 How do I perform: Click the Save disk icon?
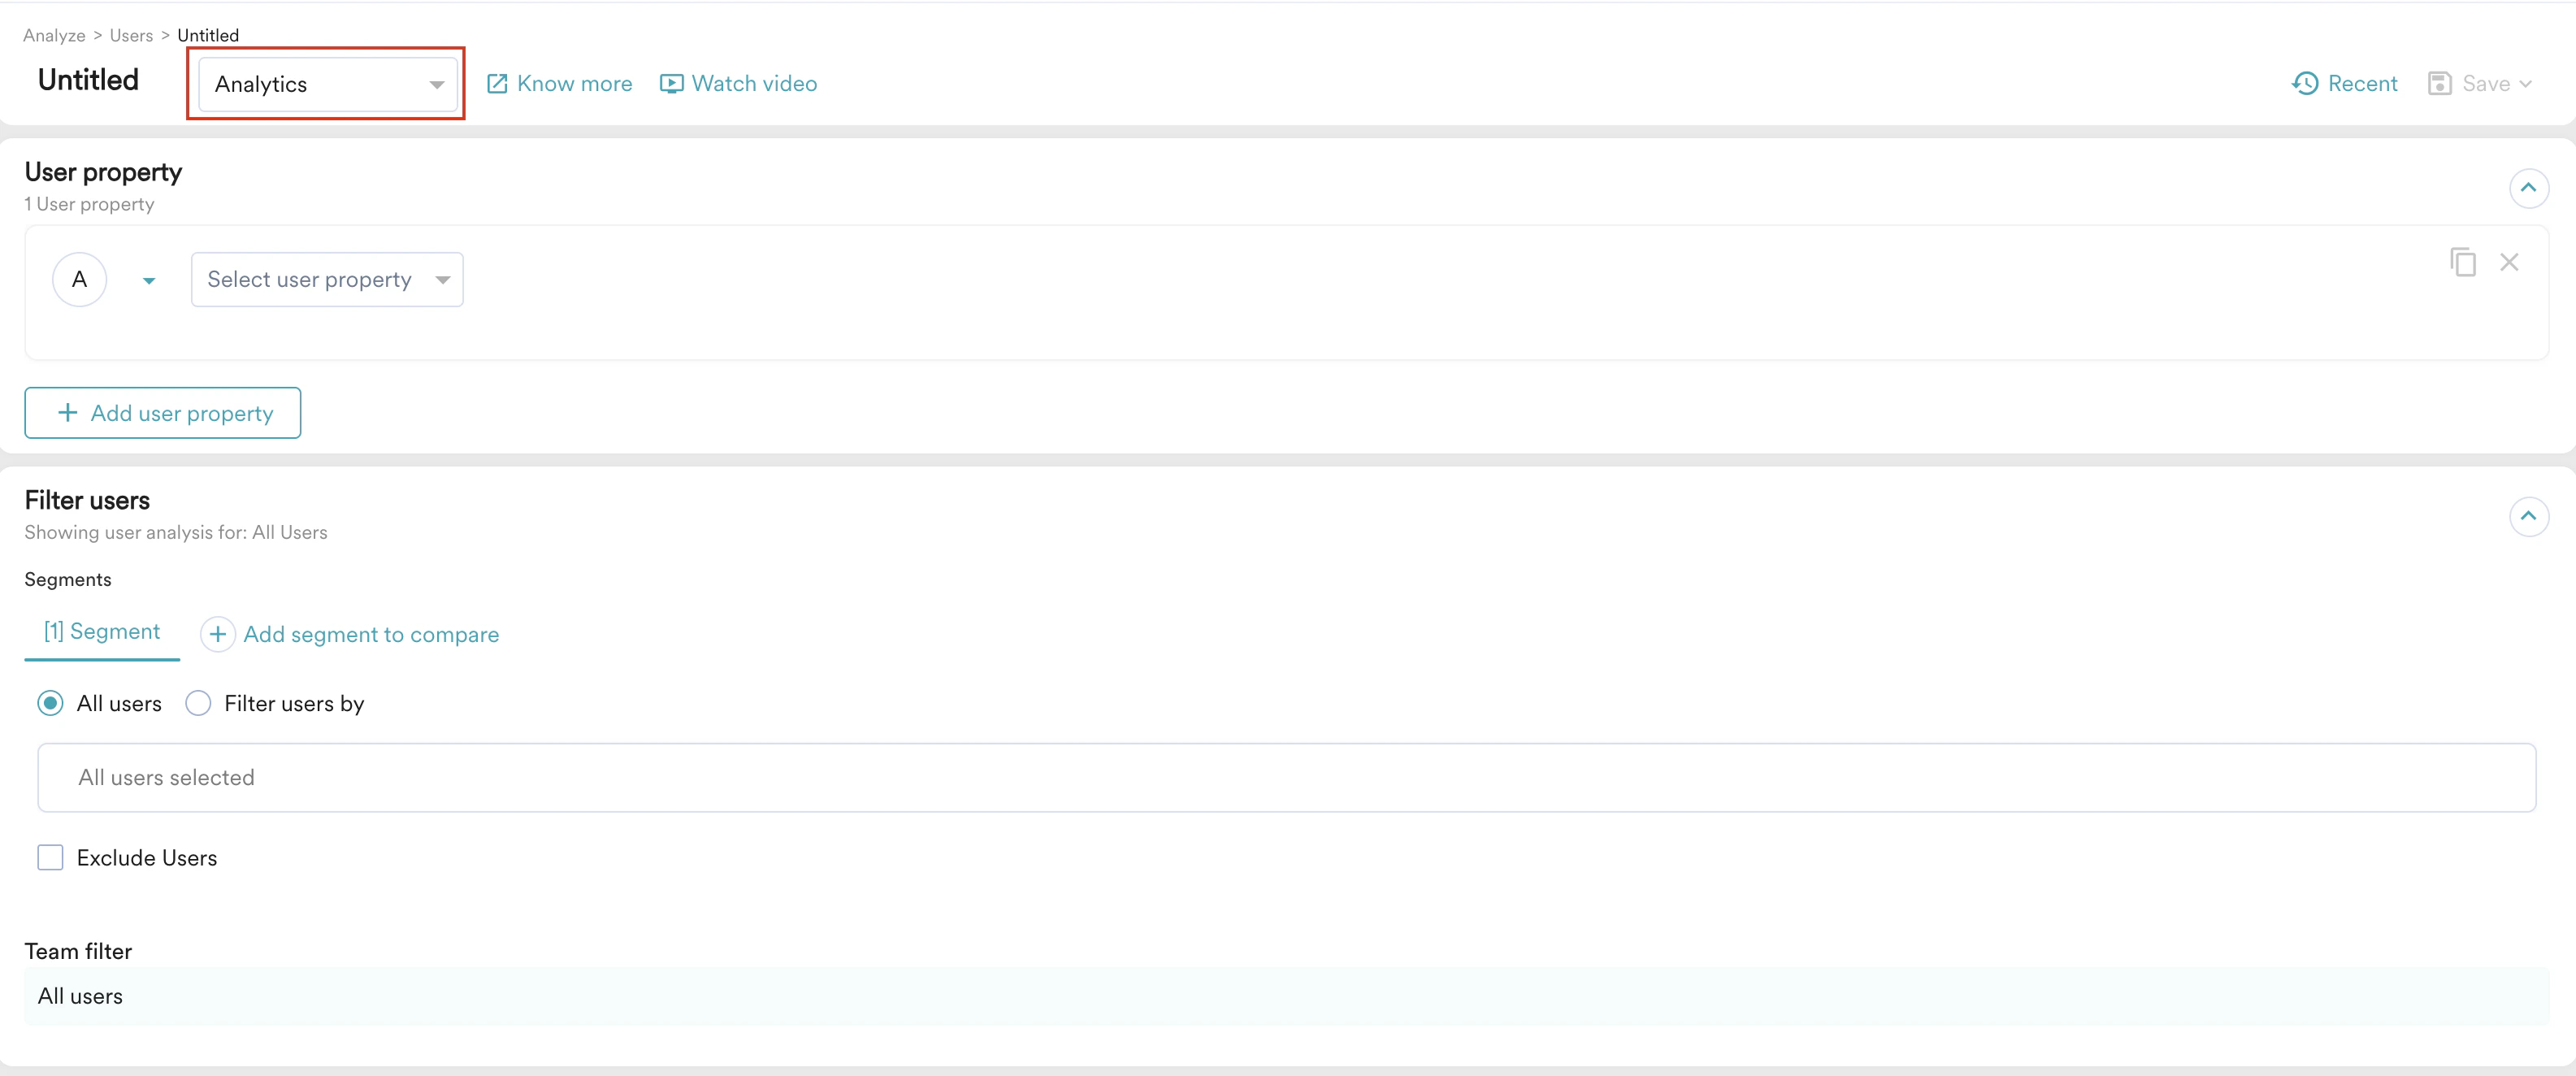[x=2442, y=84]
